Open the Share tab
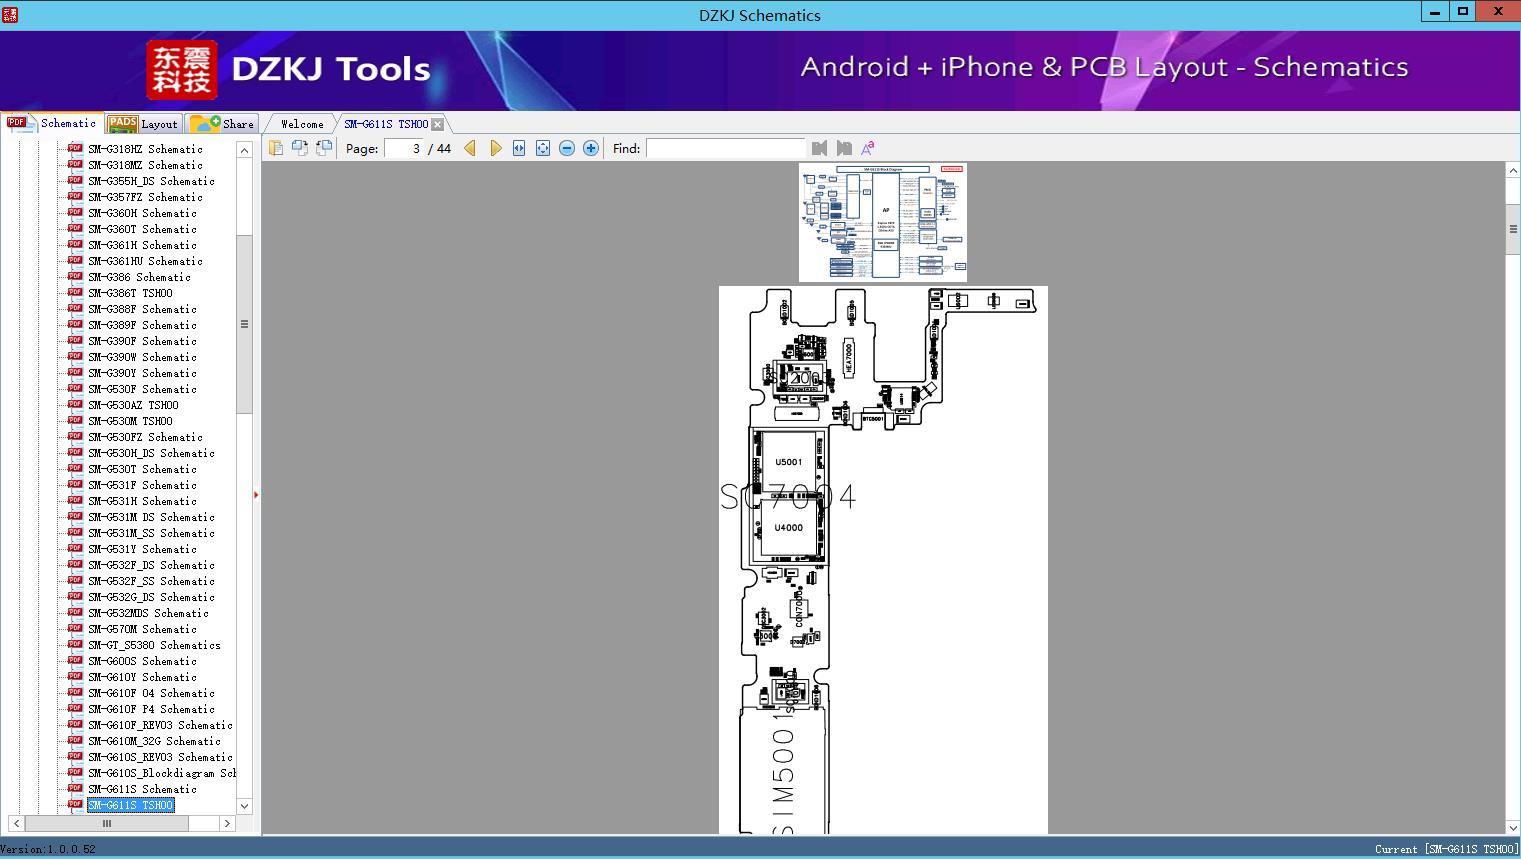The width and height of the screenshot is (1521, 859). [x=222, y=124]
